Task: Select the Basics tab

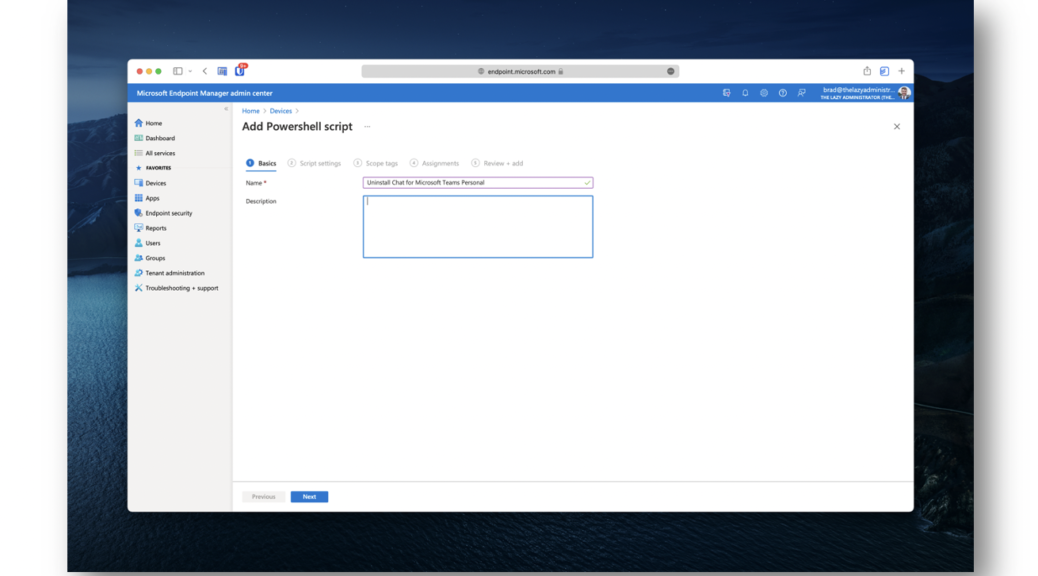Action: [261, 164]
